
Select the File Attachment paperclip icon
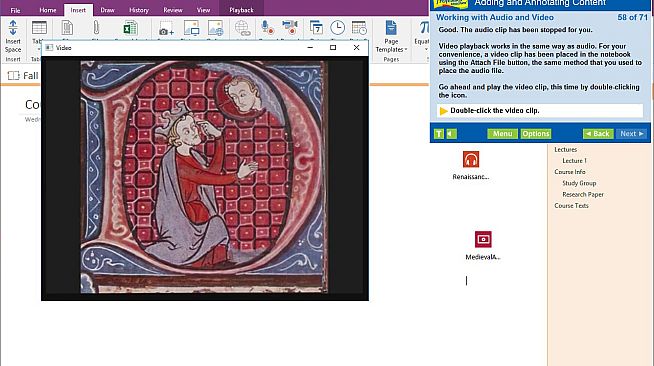point(96,28)
